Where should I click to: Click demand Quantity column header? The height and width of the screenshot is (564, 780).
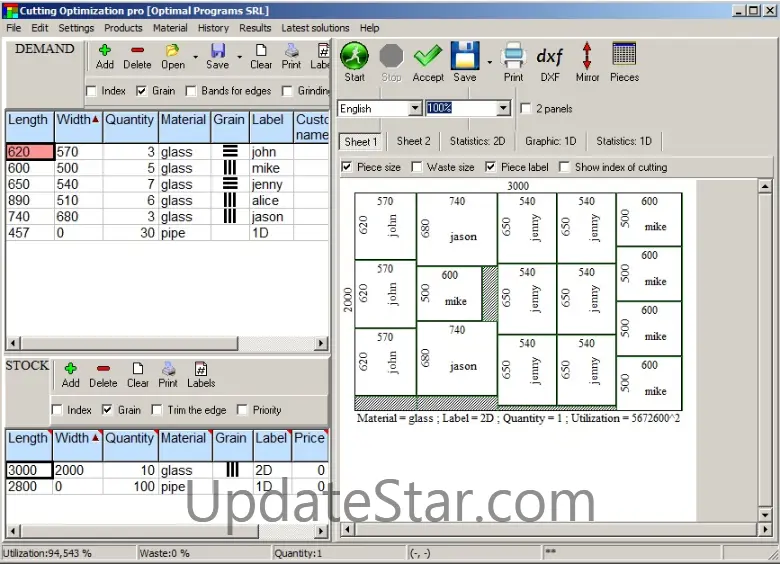coord(130,127)
